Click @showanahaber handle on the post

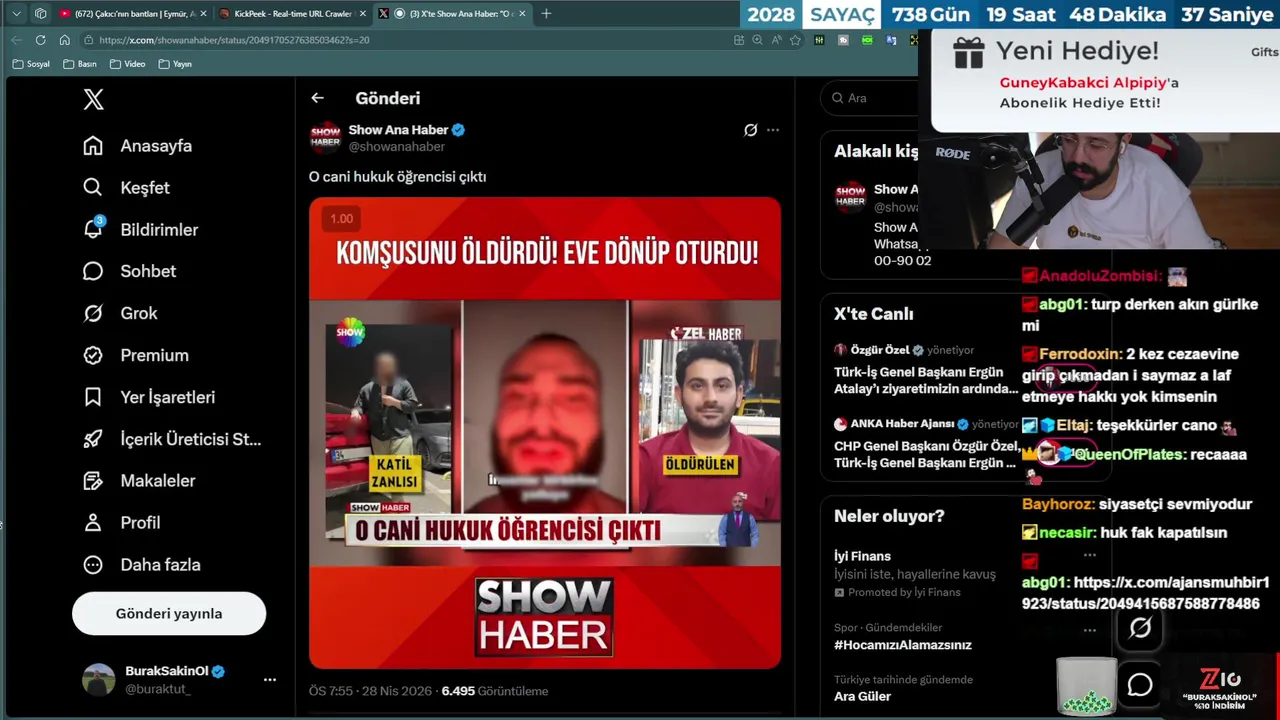pyautogui.click(x=396, y=147)
